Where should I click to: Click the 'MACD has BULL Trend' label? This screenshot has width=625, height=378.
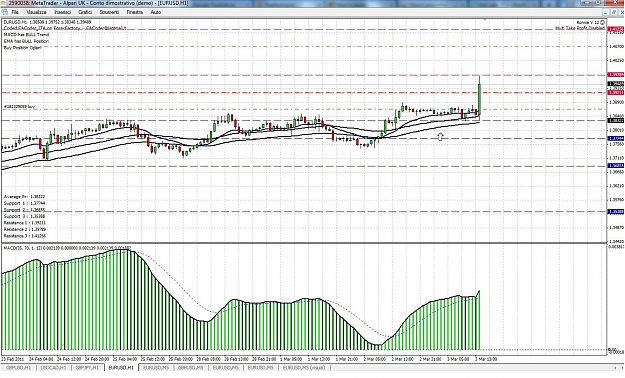[x=26, y=35]
